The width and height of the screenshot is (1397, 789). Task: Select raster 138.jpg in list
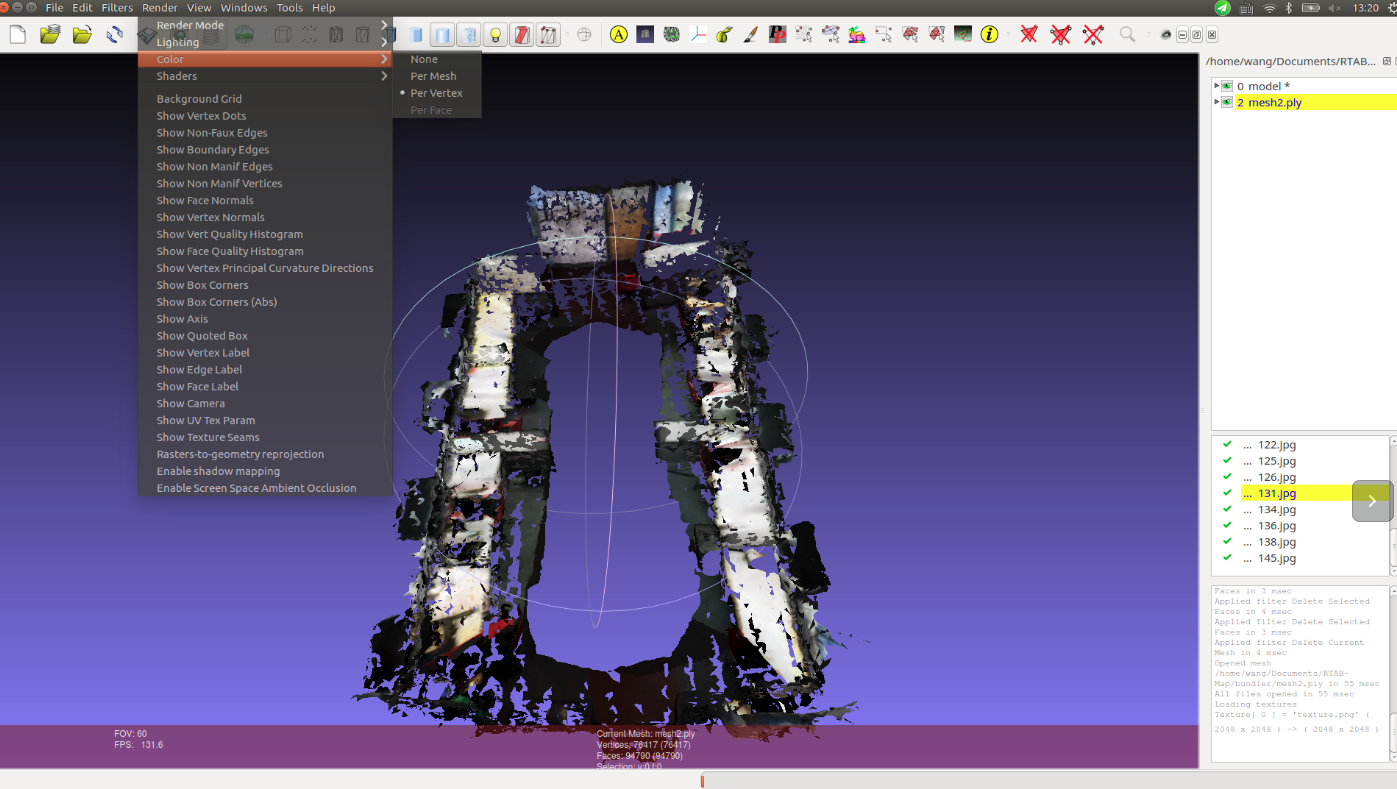point(1277,542)
